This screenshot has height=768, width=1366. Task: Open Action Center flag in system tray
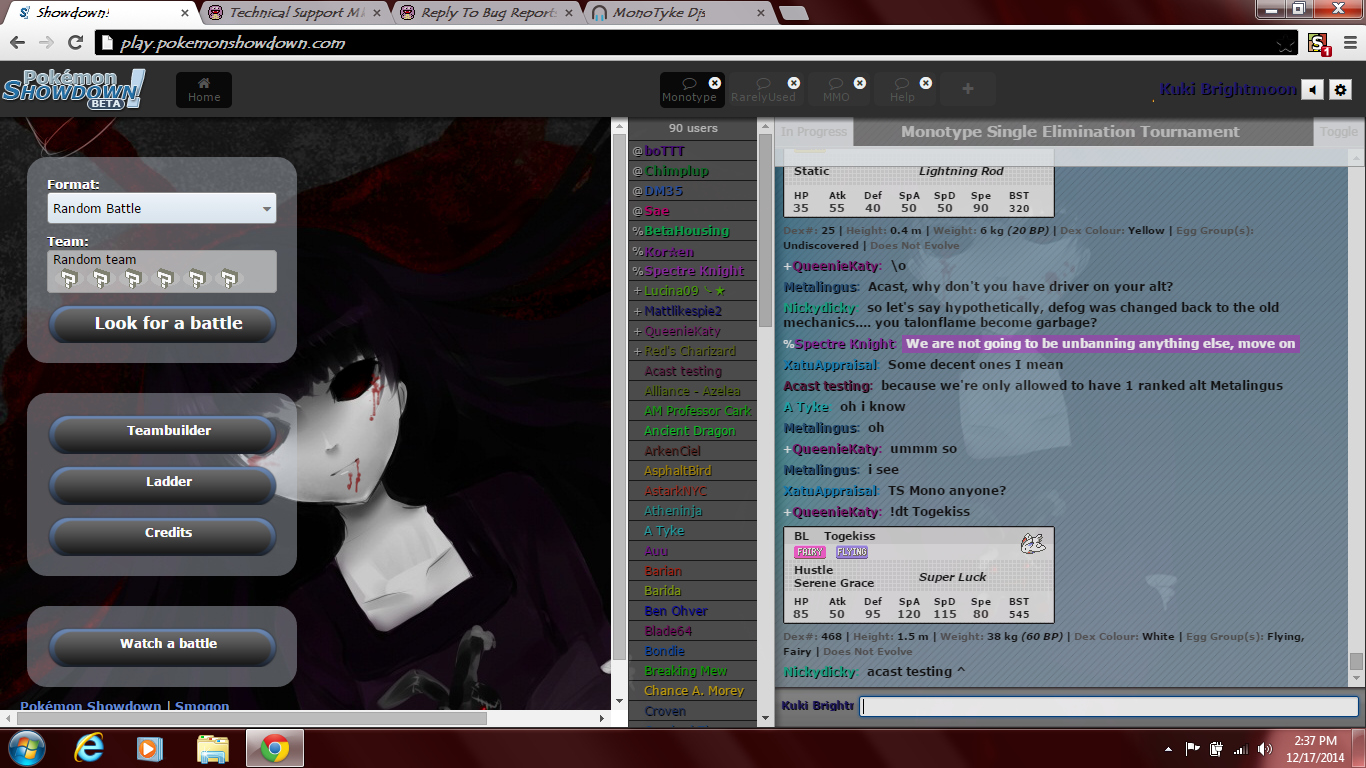click(x=1193, y=749)
